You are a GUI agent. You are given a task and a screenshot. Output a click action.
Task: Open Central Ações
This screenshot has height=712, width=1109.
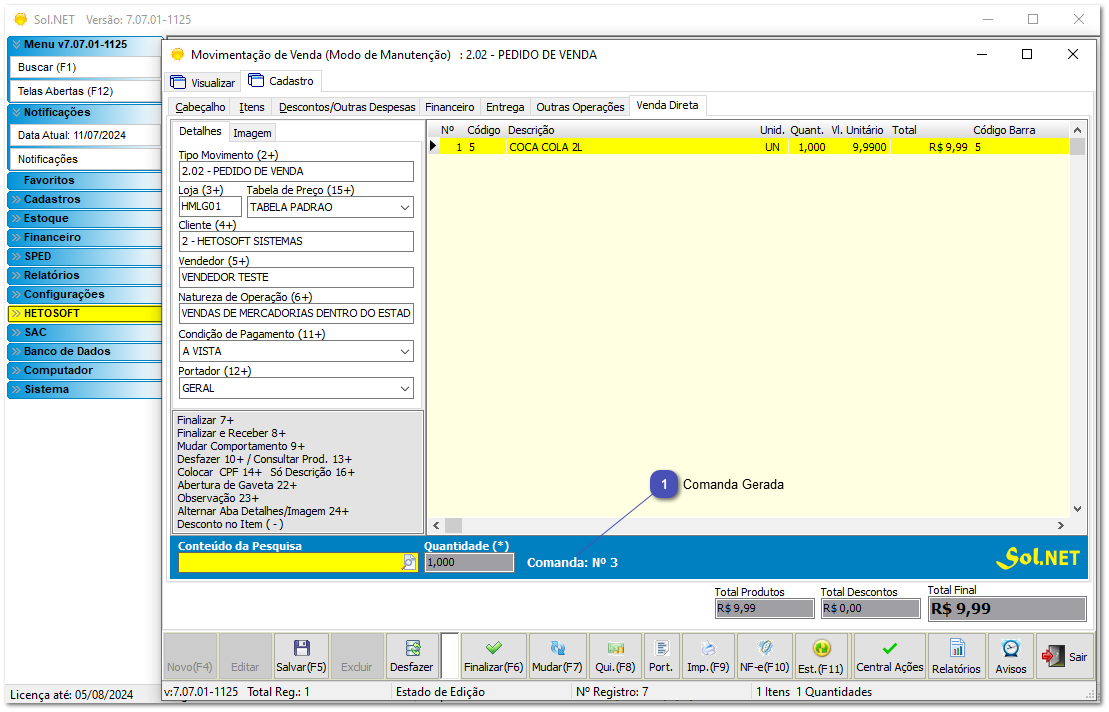pyautogui.click(x=889, y=655)
